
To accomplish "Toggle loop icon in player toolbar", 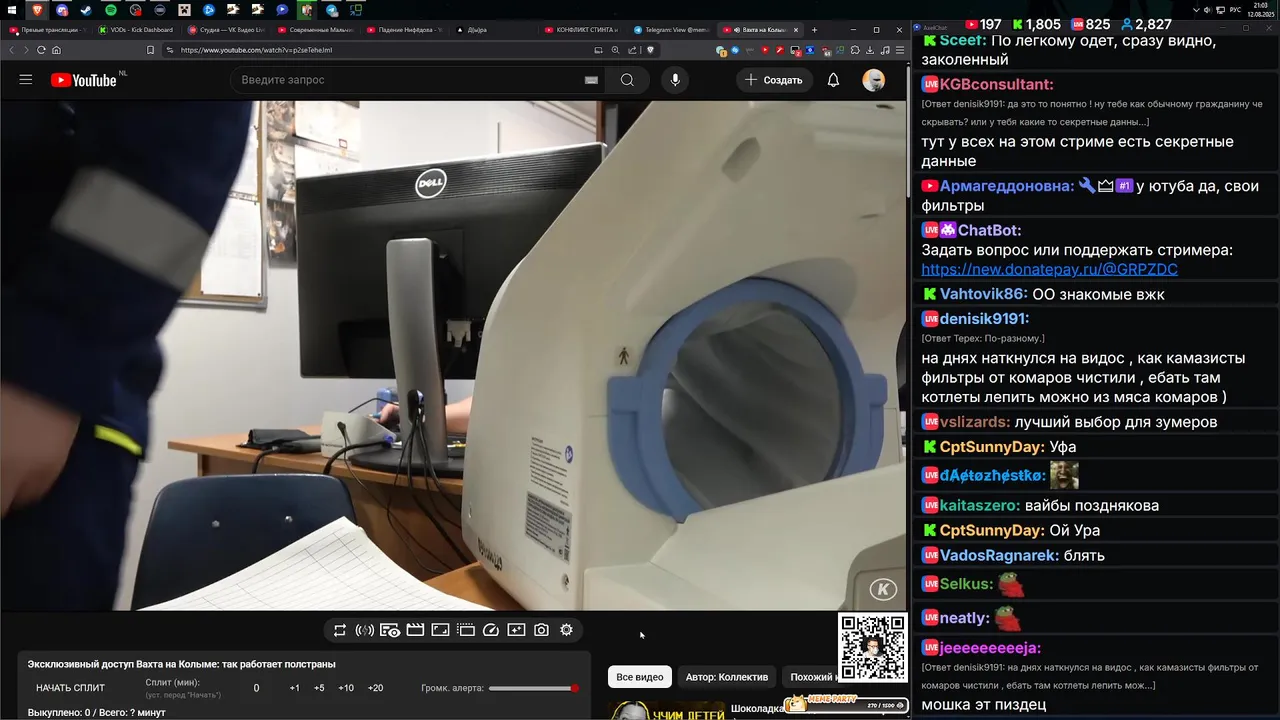I will coord(340,630).
